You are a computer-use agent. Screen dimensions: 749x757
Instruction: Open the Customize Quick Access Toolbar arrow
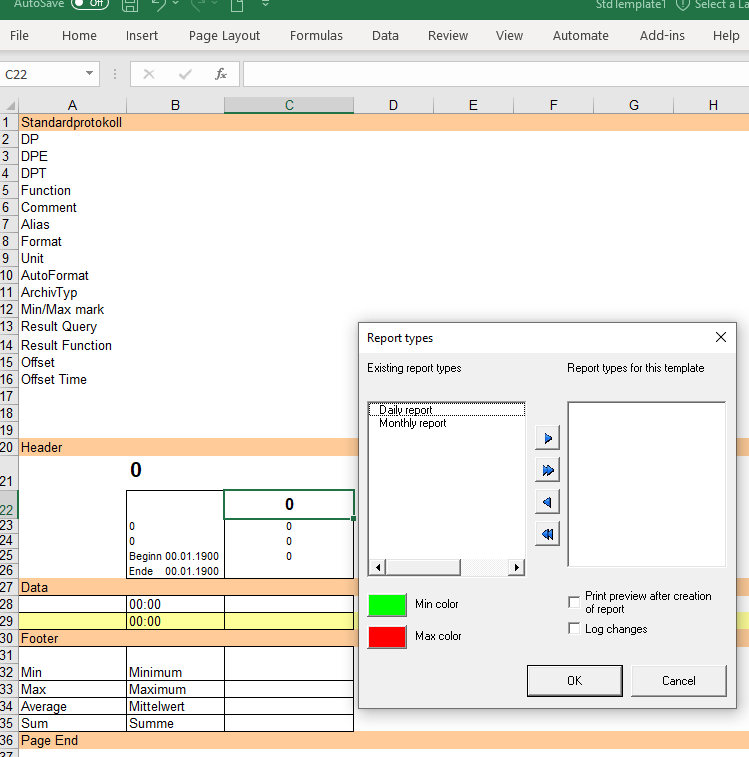click(265, 4)
